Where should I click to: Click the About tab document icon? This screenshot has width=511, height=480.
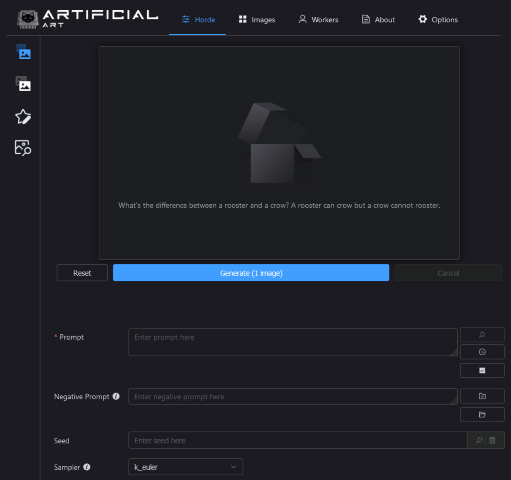tap(366, 19)
